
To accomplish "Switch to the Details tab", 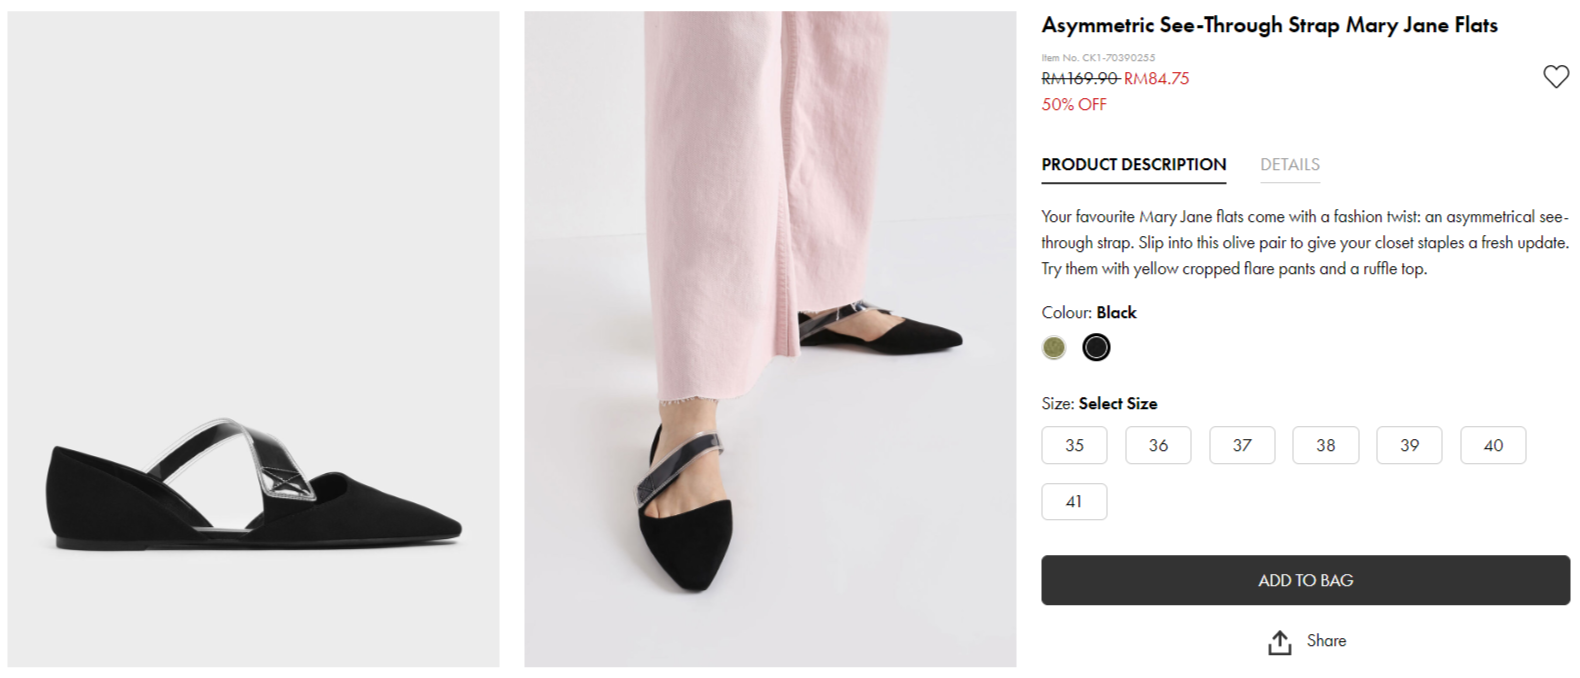I will pos(1289,165).
